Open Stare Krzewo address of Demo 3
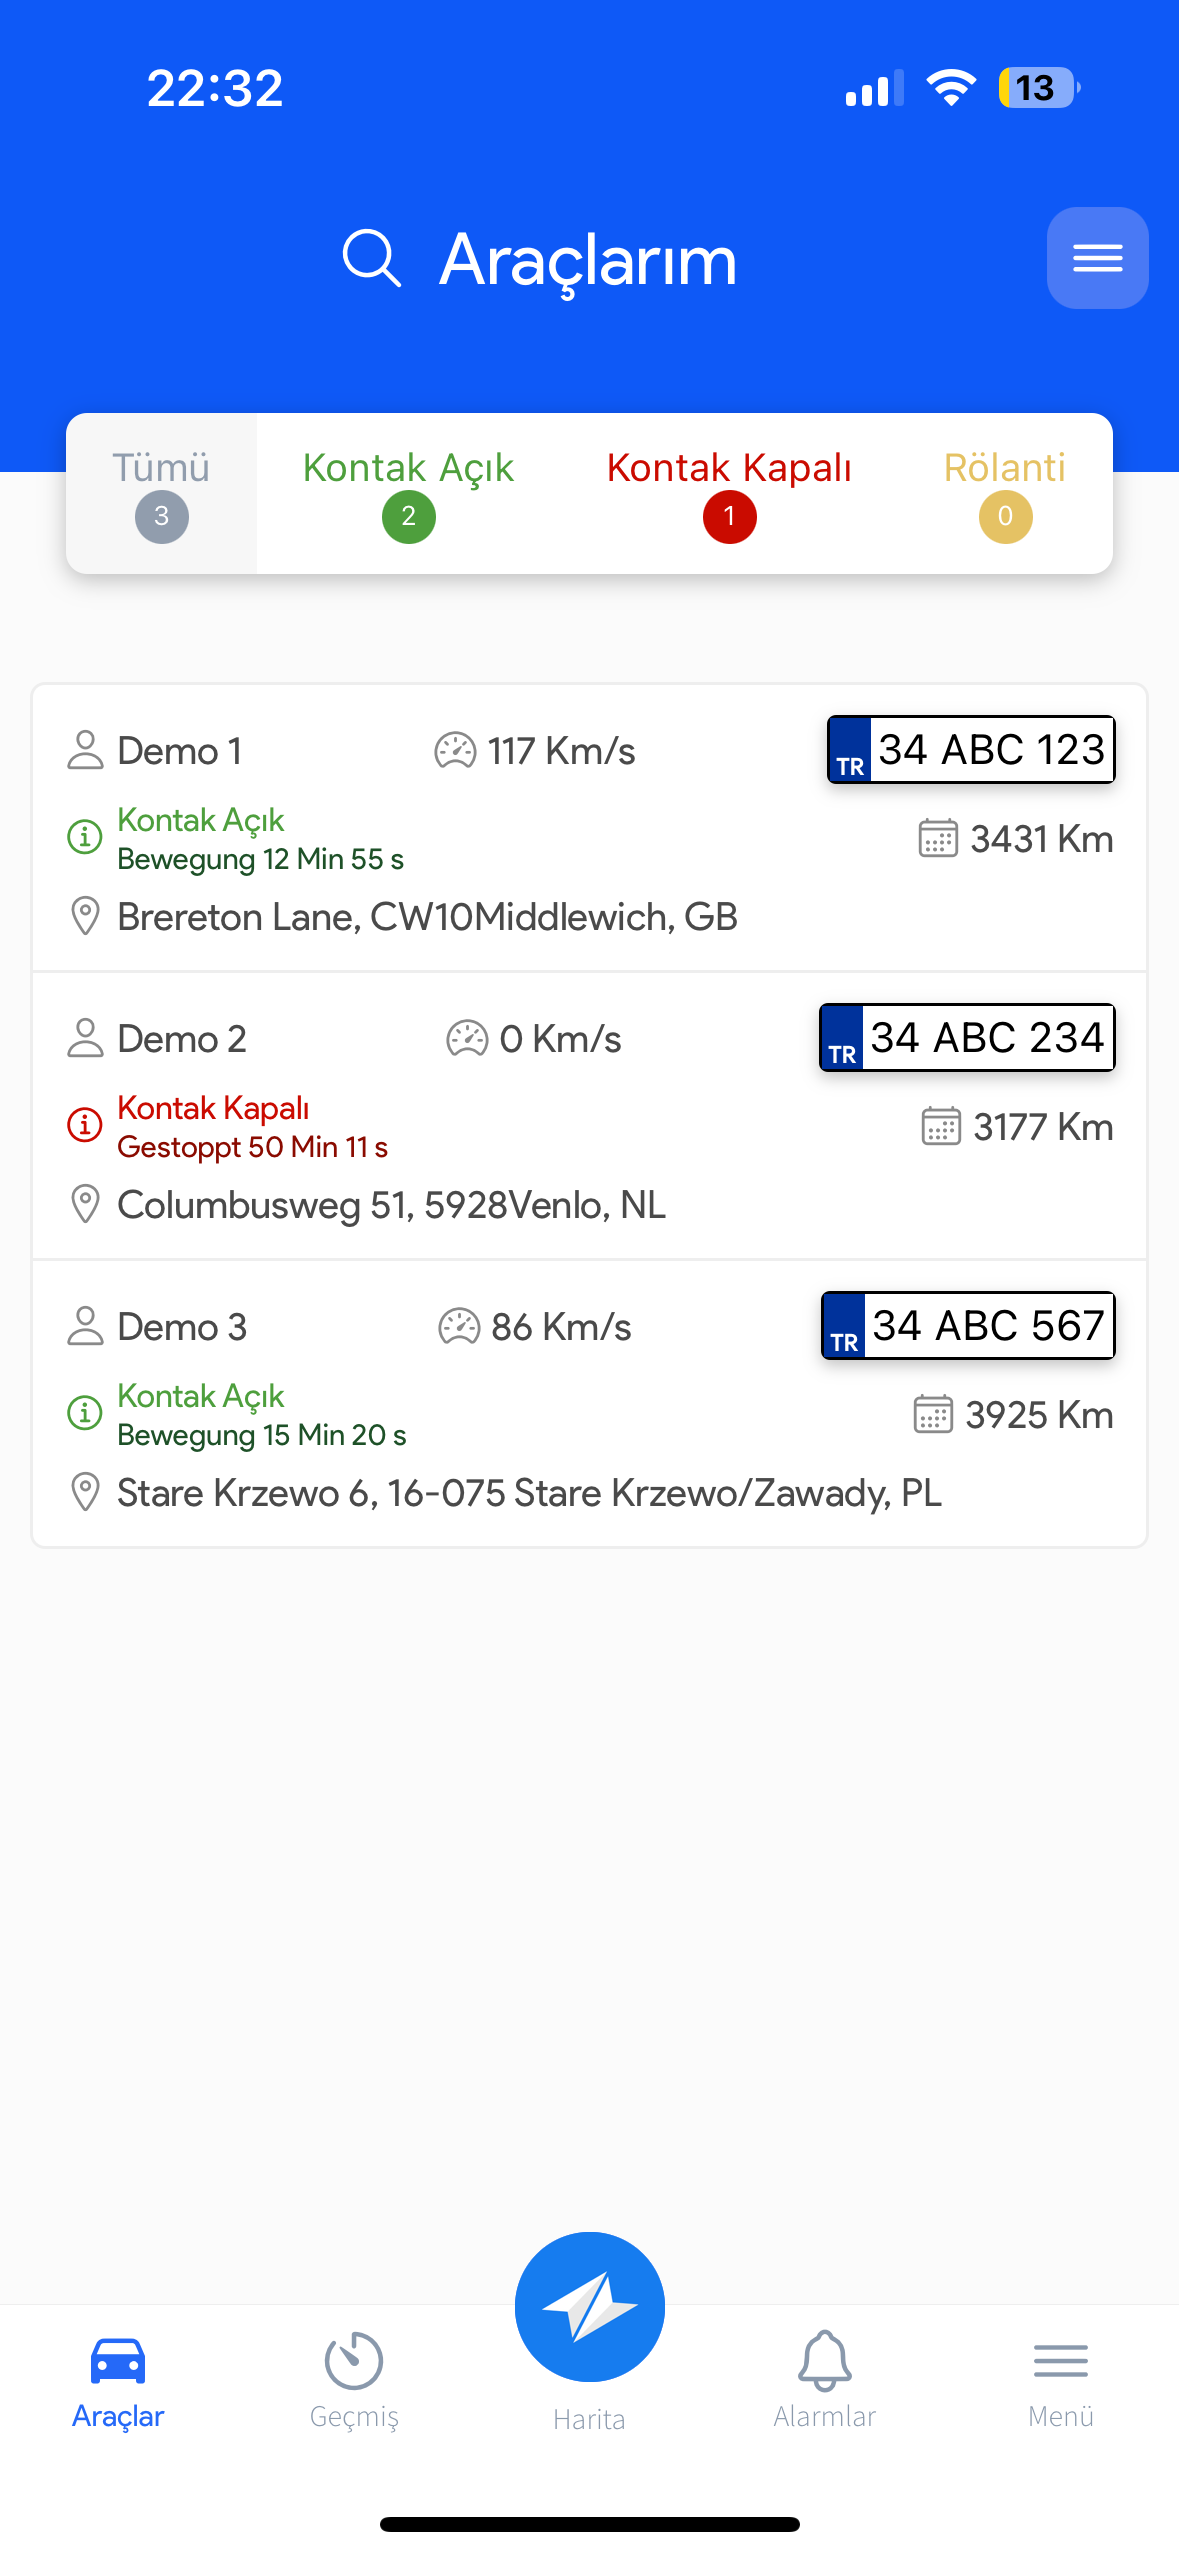This screenshot has height=2556, width=1179. pyautogui.click(x=529, y=1493)
